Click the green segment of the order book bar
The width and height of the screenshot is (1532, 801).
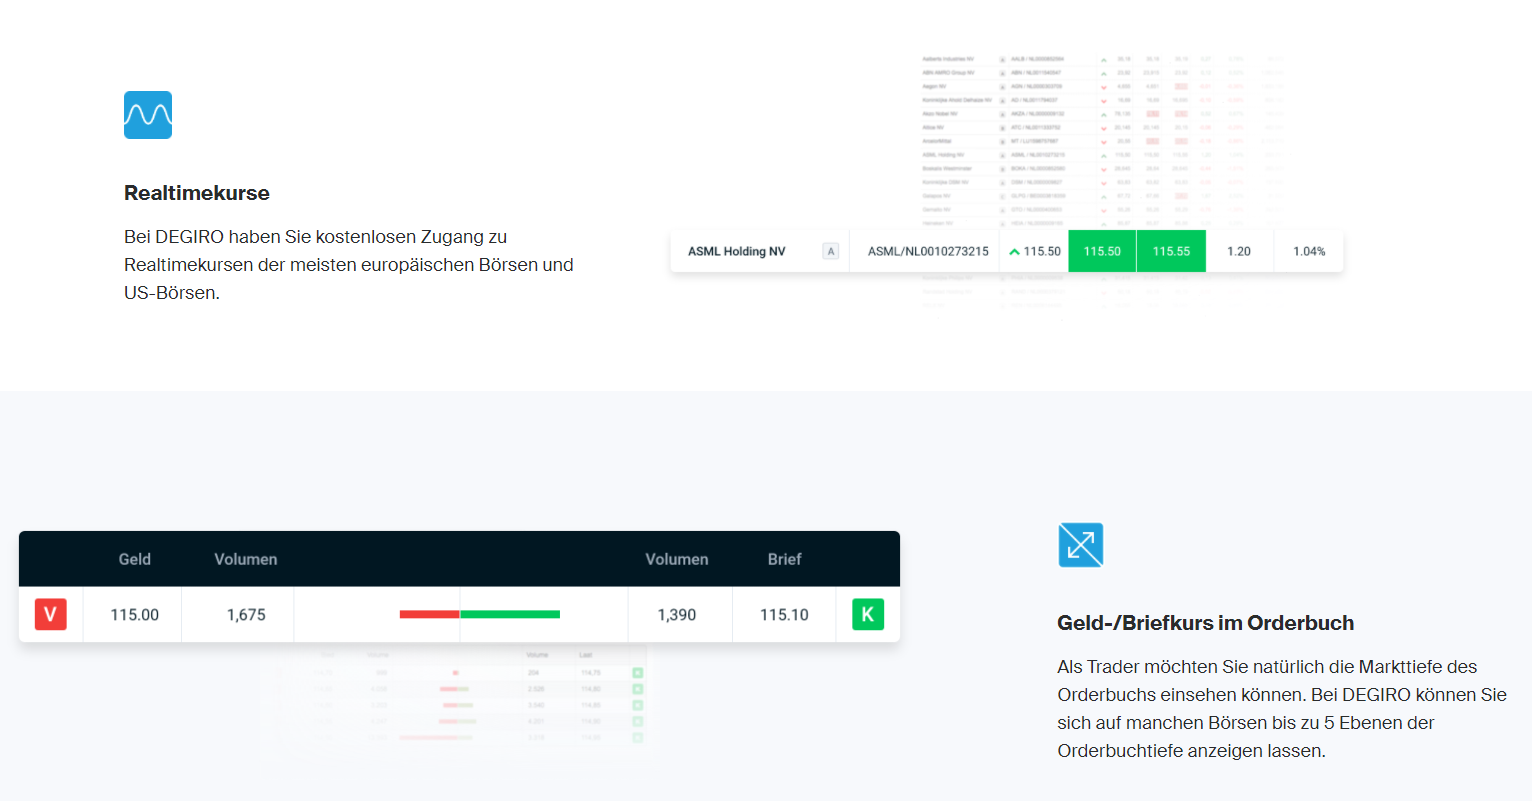tap(510, 614)
